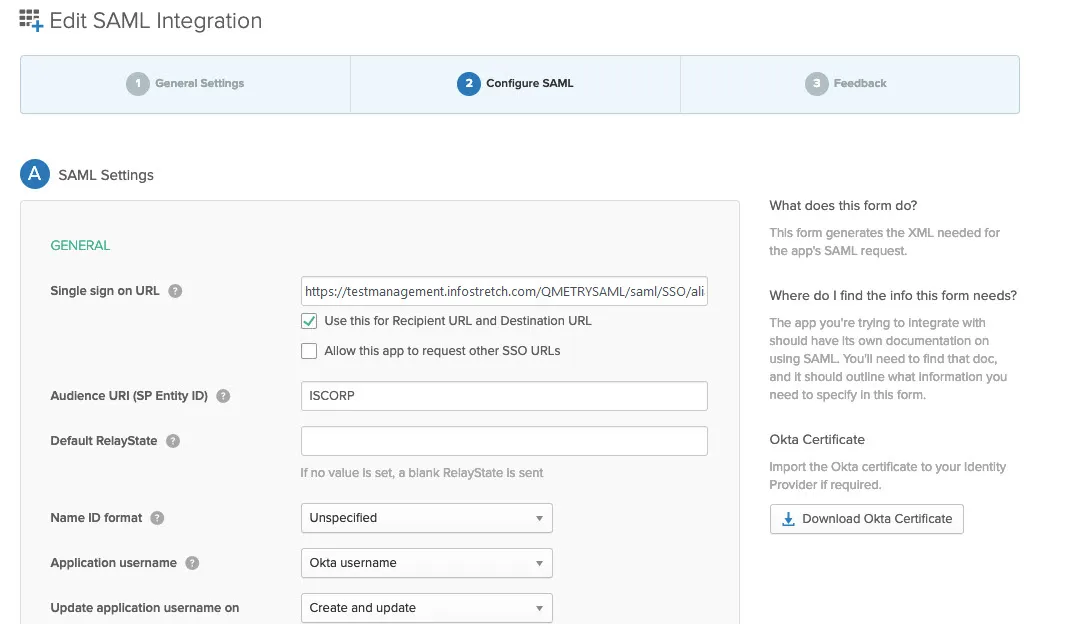
Task: Click the app grid icon beside page title
Action: [31, 21]
